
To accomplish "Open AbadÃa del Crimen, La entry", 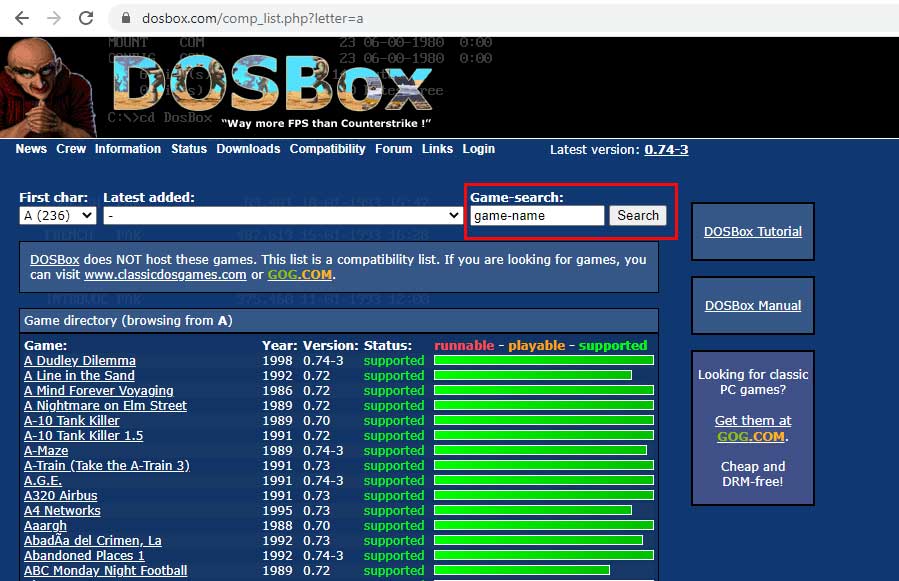I will [x=93, y=540].
